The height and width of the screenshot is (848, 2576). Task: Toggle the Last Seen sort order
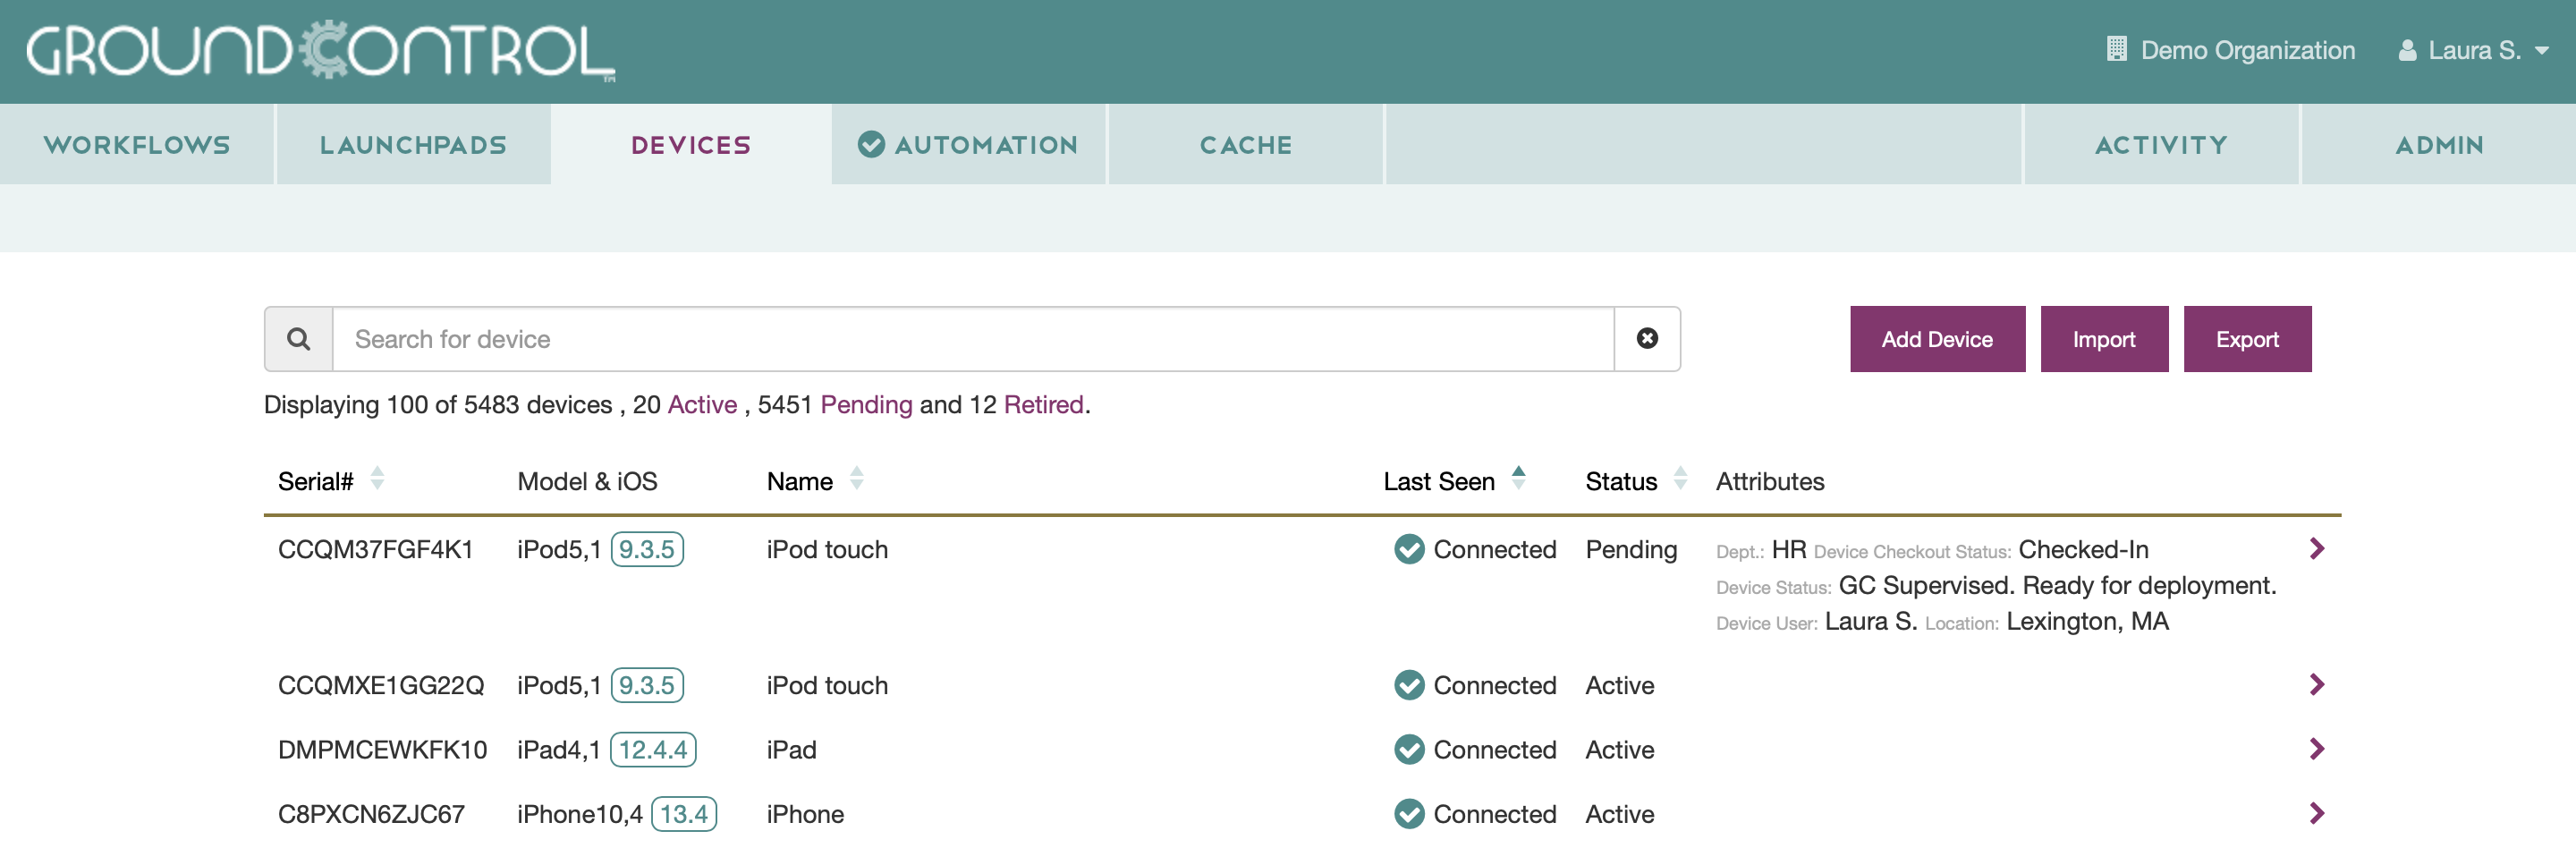[x=1518, y=479]
